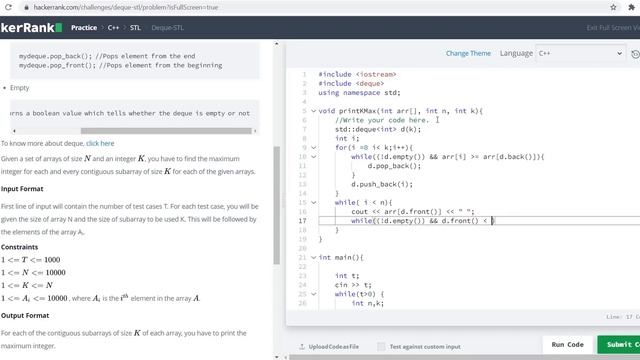Image resolution: width=640 pixels, height=360 pixels.
Task: Go to C++ in breadcrumb
Action: tap(113, 28)
